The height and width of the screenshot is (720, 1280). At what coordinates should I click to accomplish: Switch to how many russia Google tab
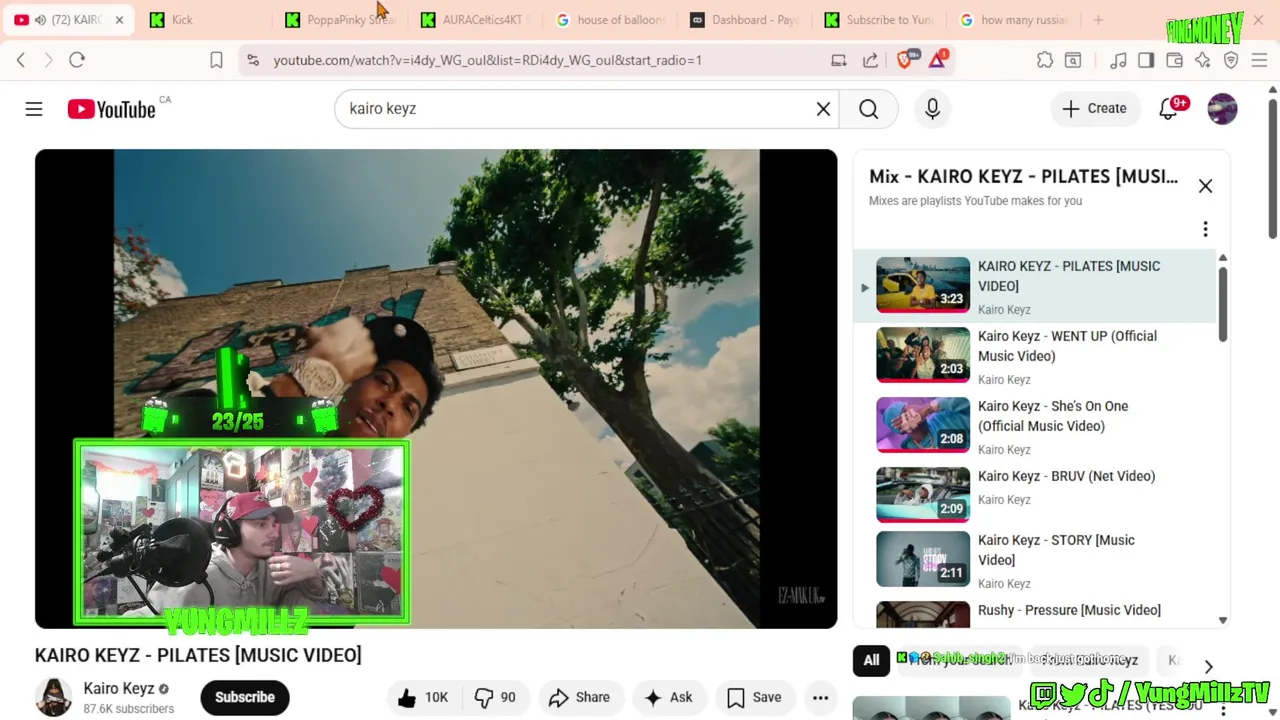(x=1016, y=20)
